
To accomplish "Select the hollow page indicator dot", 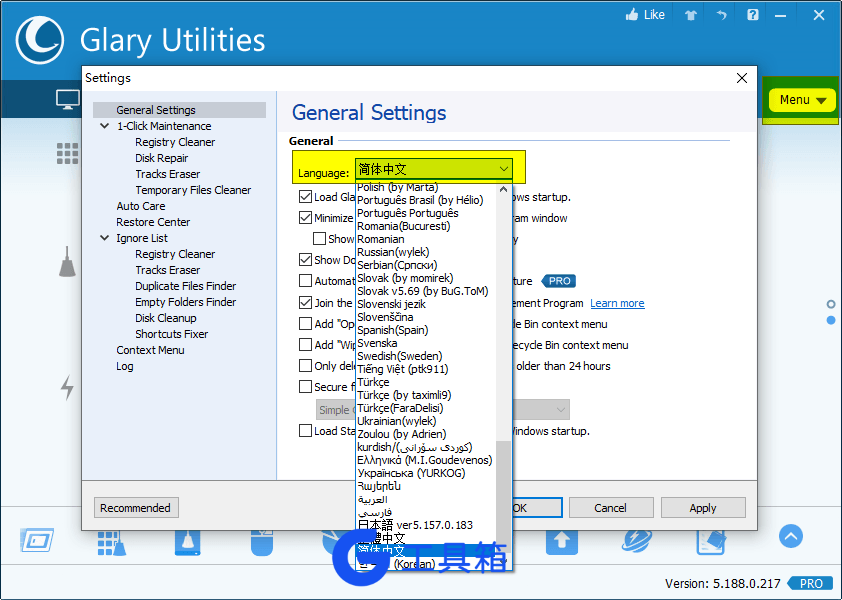I will click(831, 305).
